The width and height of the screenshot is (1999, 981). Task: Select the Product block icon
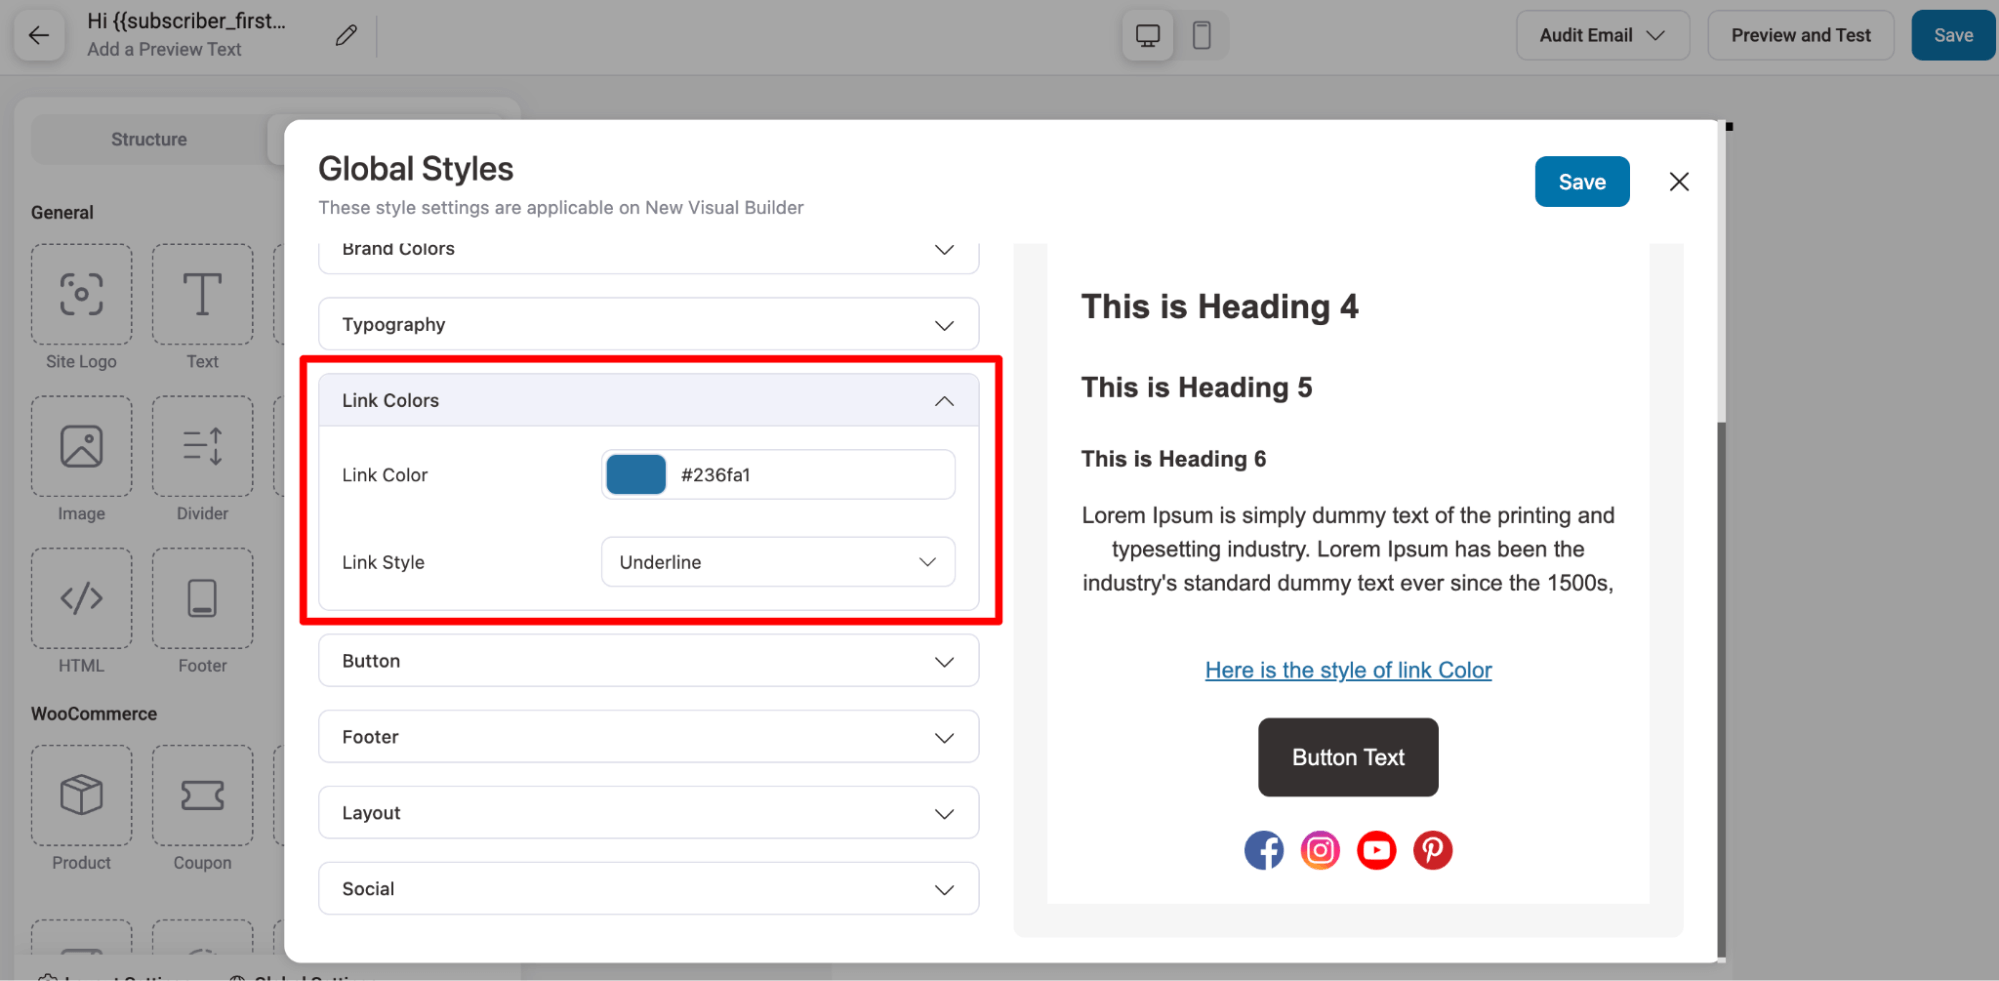tap(81, 796)
